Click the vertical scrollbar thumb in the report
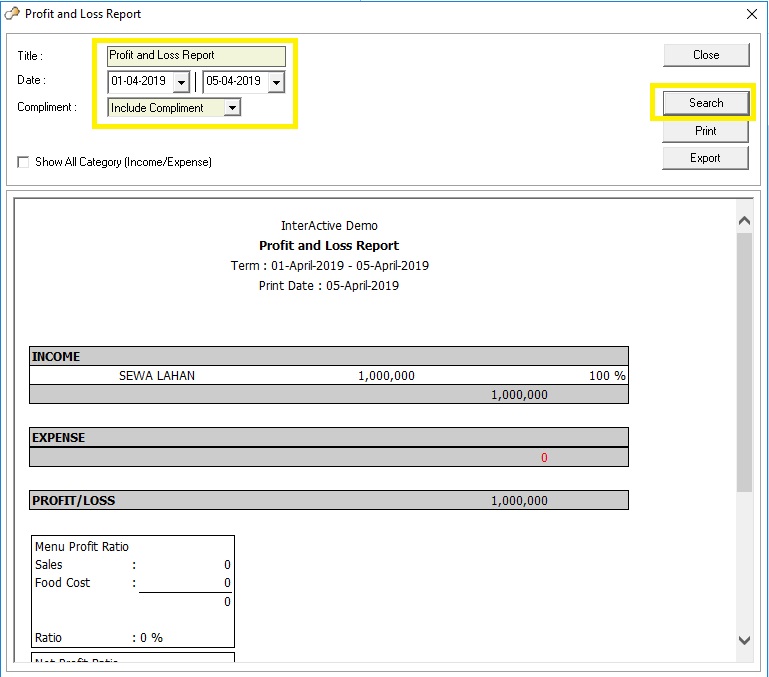Screen dimensions: 769x677 [743, 360]
